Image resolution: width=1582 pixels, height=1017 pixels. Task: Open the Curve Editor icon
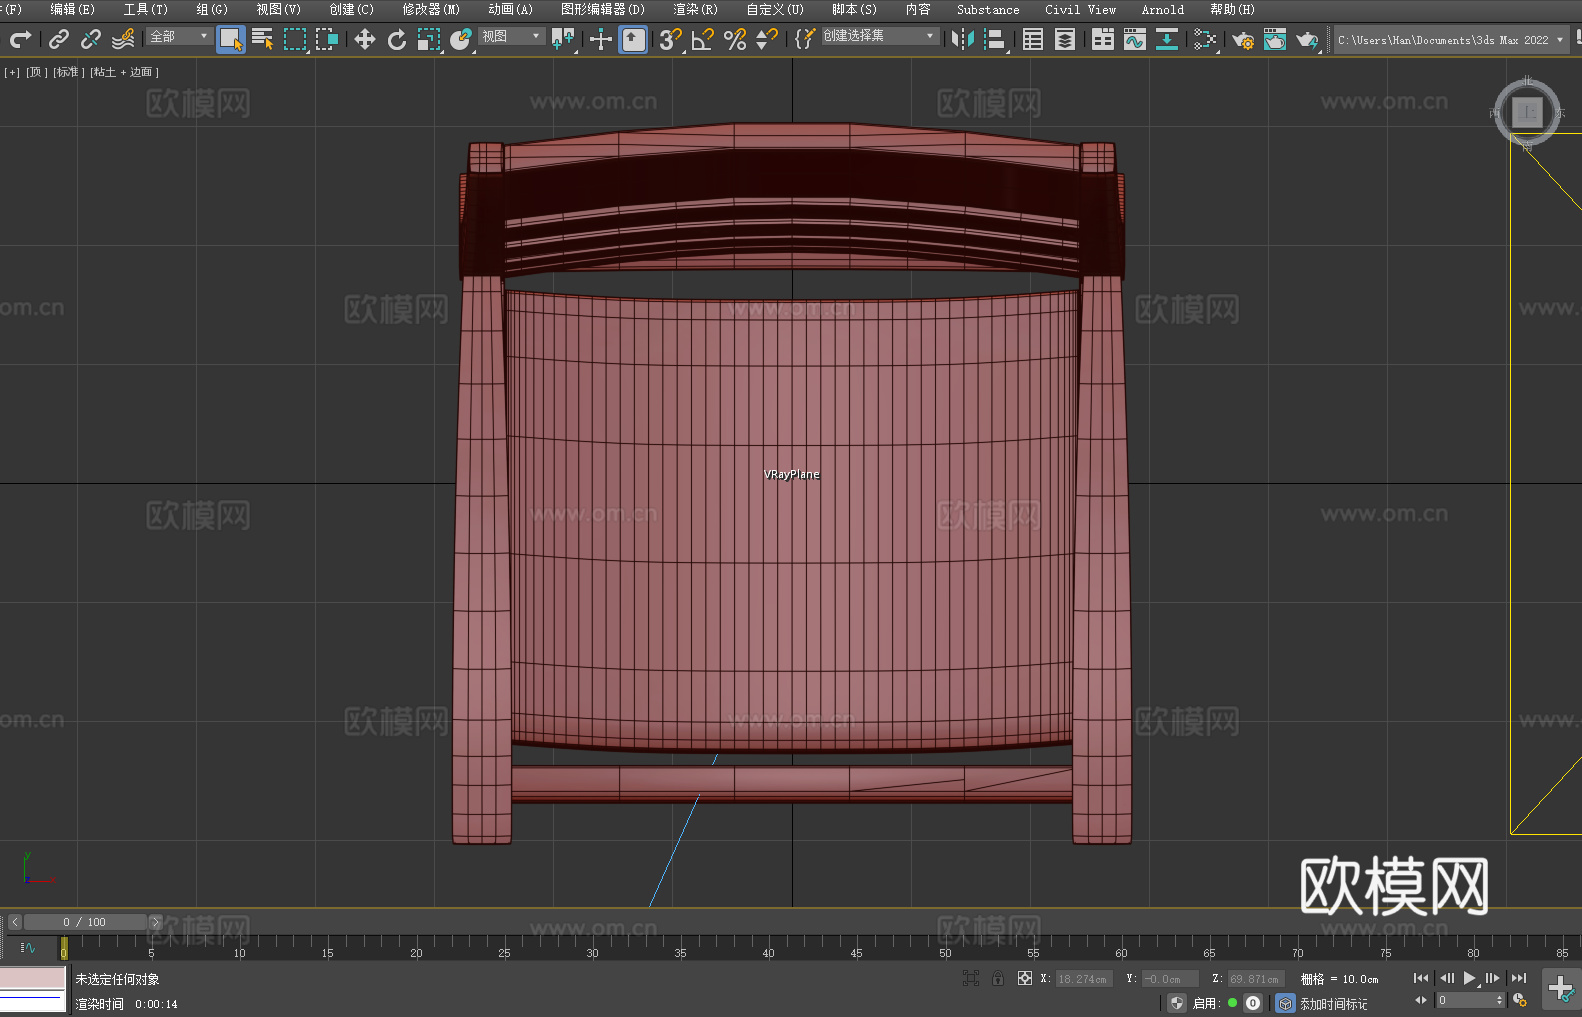(1135, 39)
